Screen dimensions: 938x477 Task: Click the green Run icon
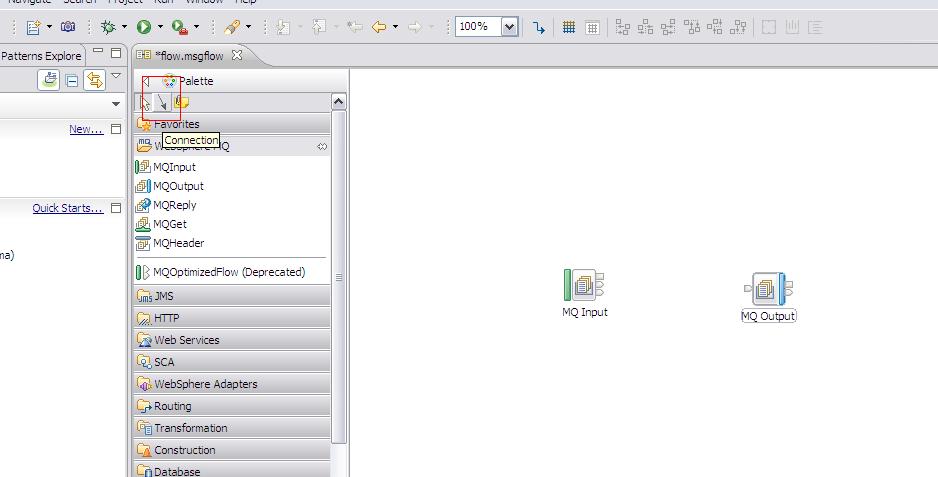tap(144, 27)
